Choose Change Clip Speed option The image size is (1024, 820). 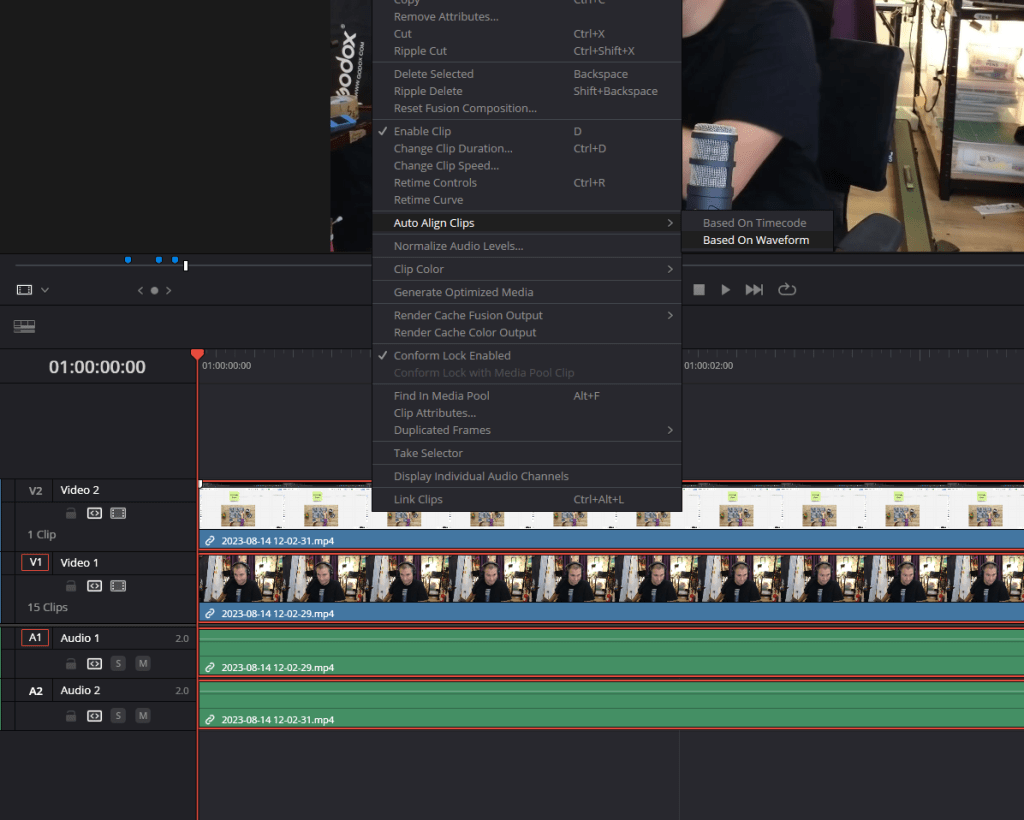[527, 166]
